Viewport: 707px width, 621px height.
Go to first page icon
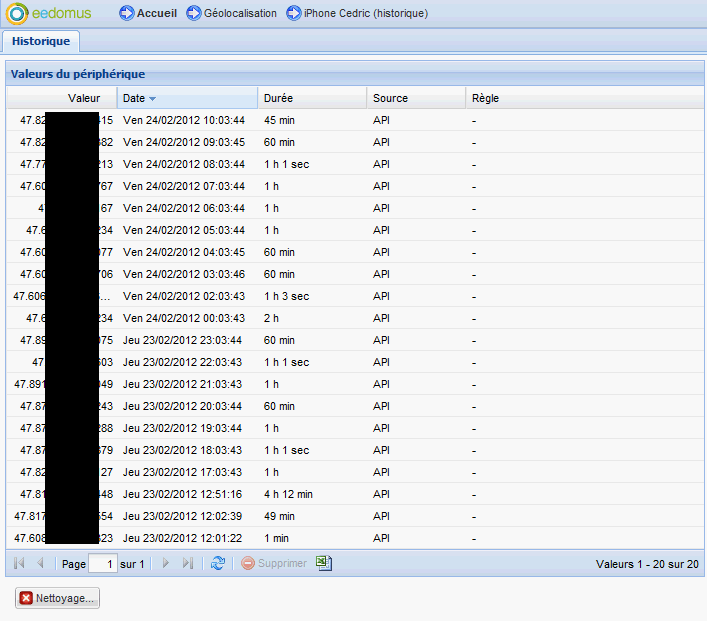coord(19,563)
